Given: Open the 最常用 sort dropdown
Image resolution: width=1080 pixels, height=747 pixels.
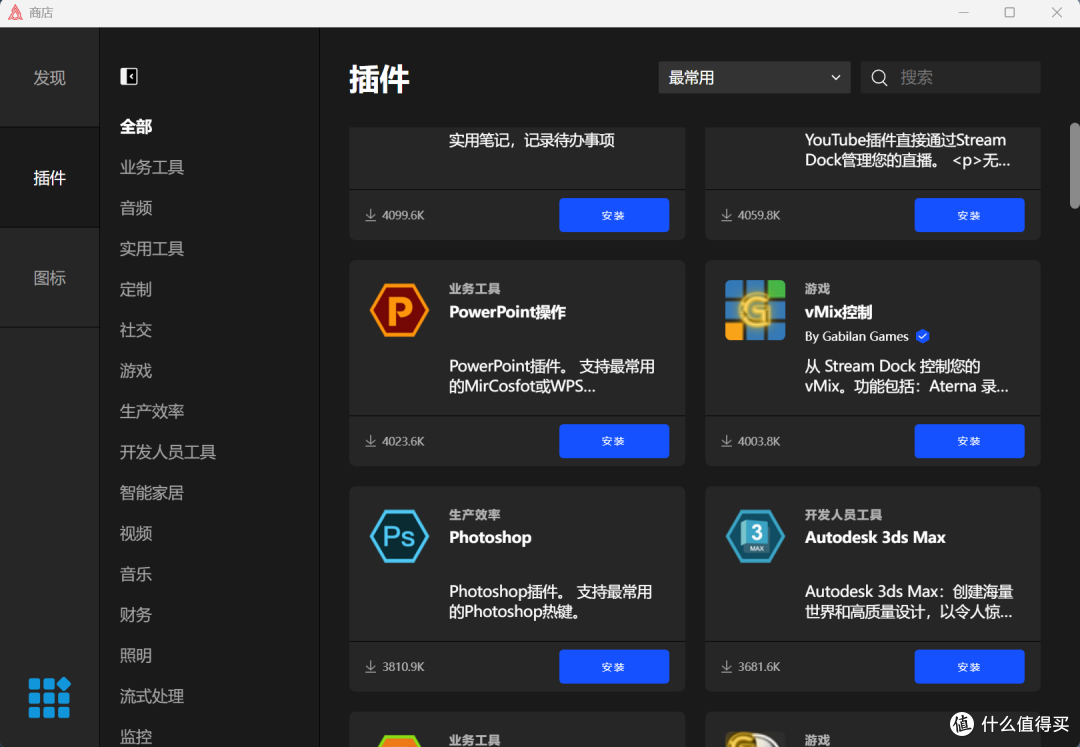Looking at the screenshot, I should pyautogui.click(x=754, y=77).
